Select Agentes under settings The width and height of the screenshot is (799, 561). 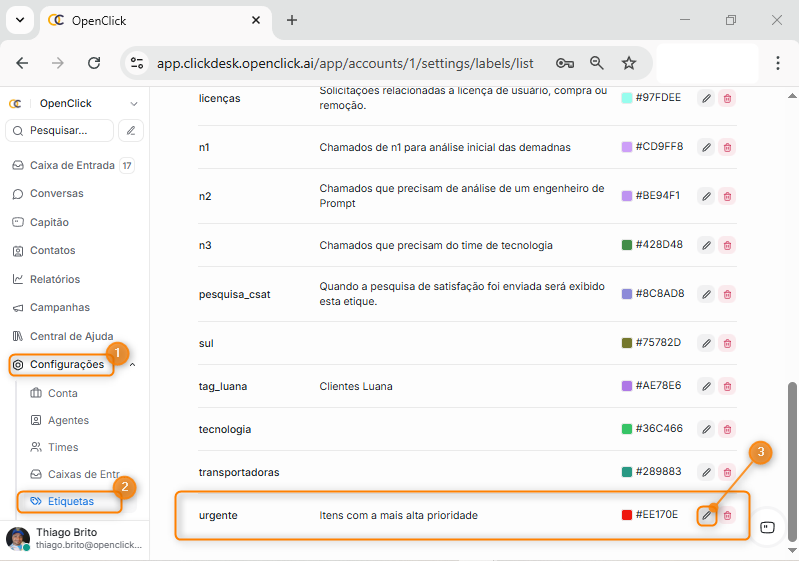click(x=68, y=420)
